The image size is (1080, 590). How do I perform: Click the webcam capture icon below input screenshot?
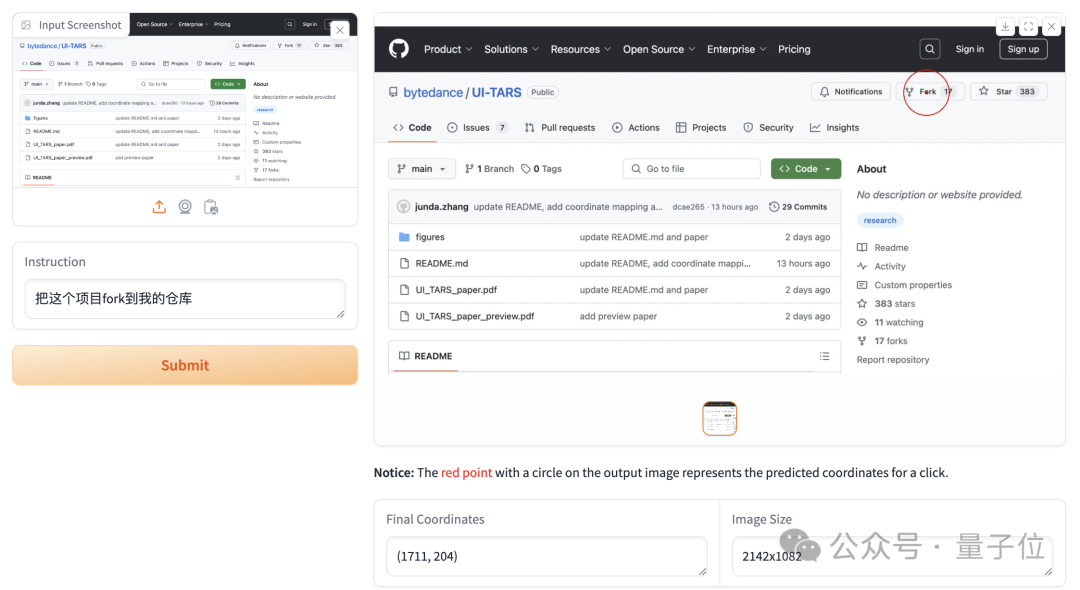[185, 207]
